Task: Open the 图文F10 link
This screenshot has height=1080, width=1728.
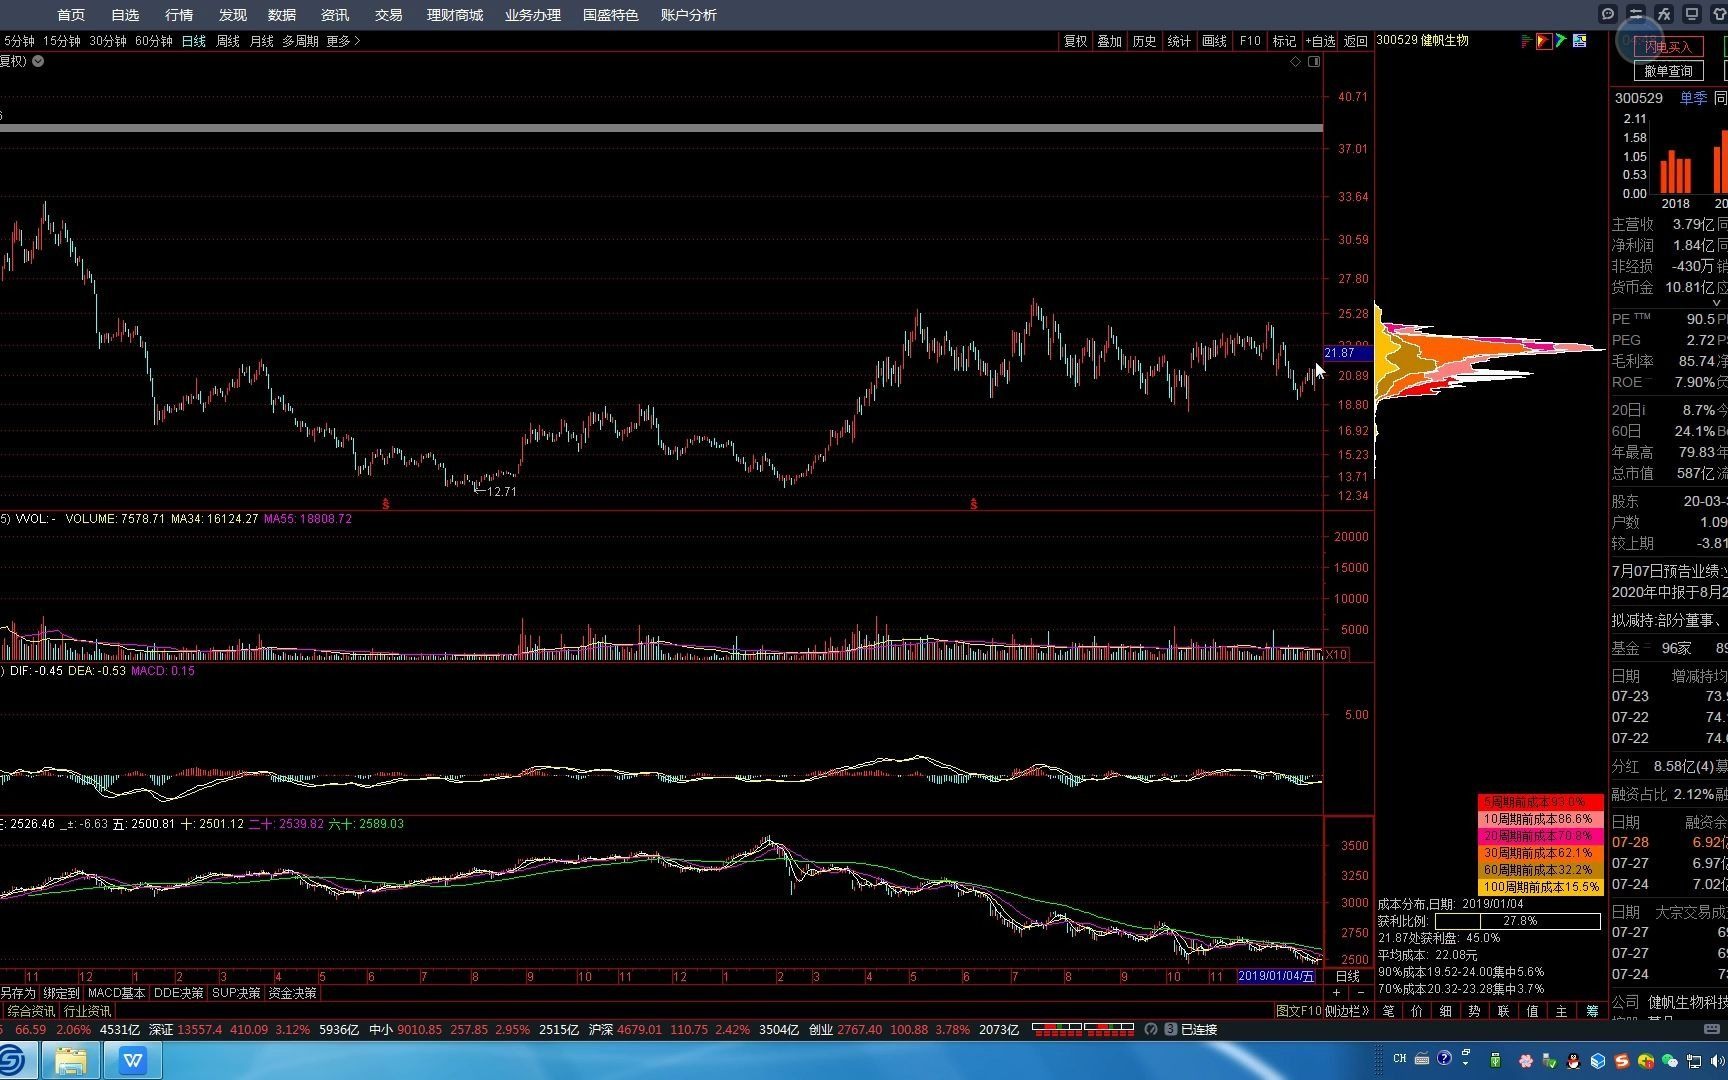Action: click(1298, 1011)
